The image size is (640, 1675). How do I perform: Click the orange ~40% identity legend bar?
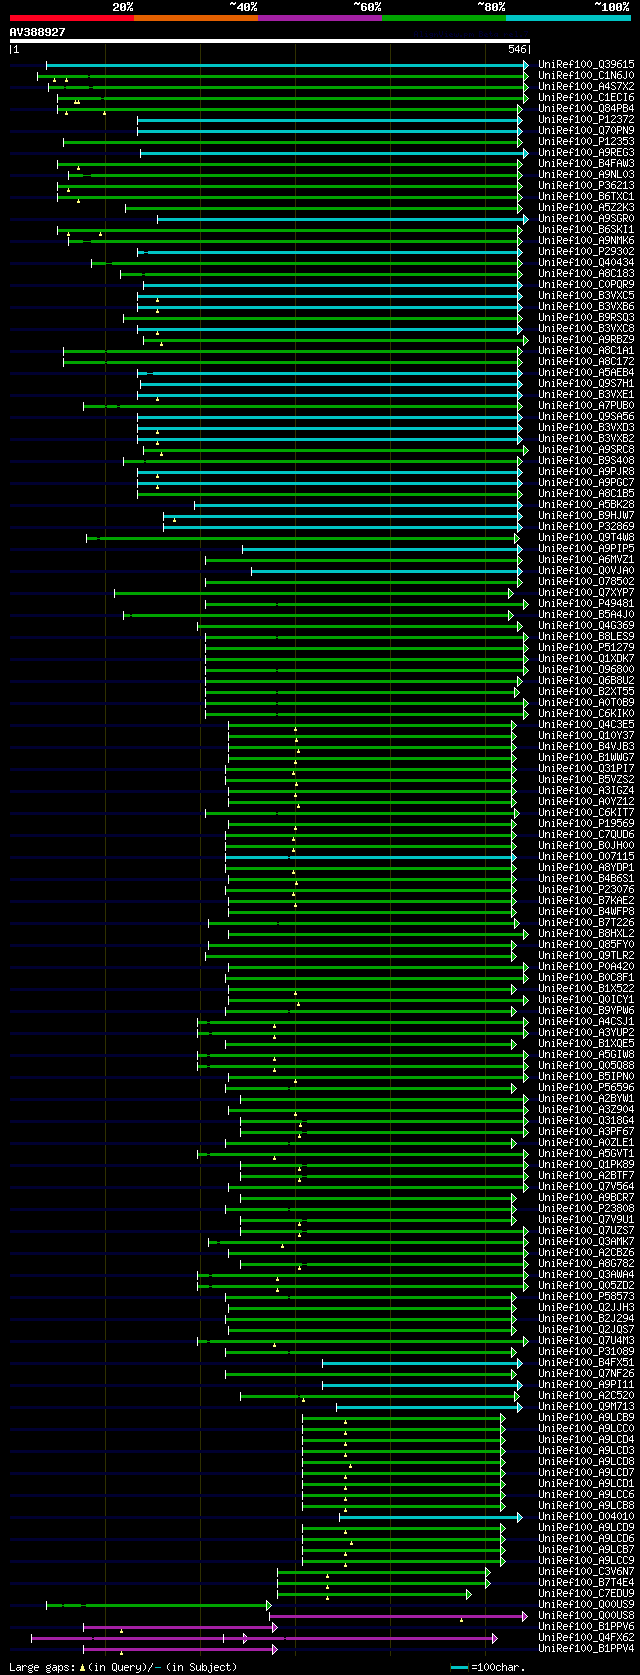point(195,17)
